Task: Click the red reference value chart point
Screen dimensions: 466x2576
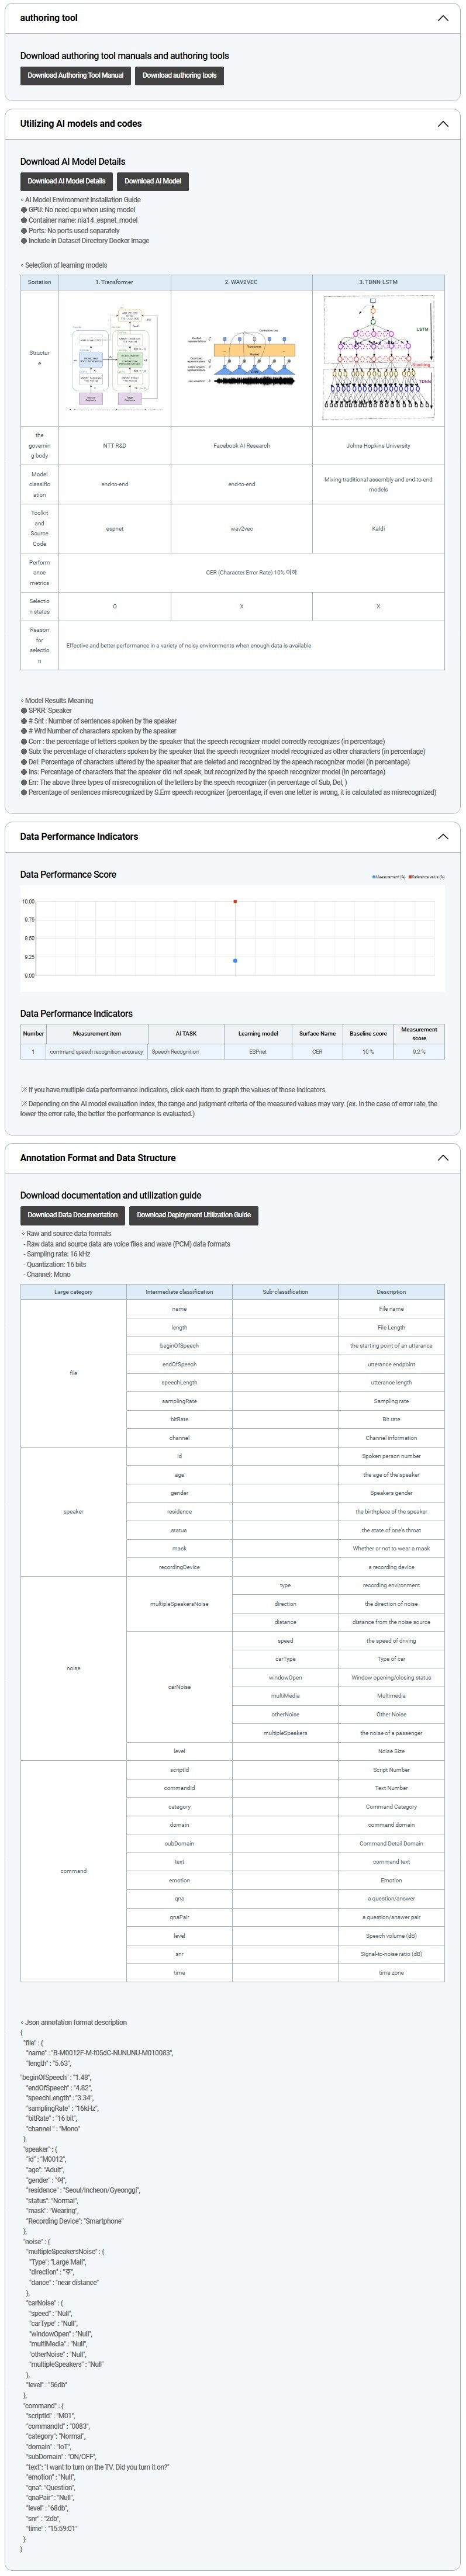Action: [x=235, y=902]
